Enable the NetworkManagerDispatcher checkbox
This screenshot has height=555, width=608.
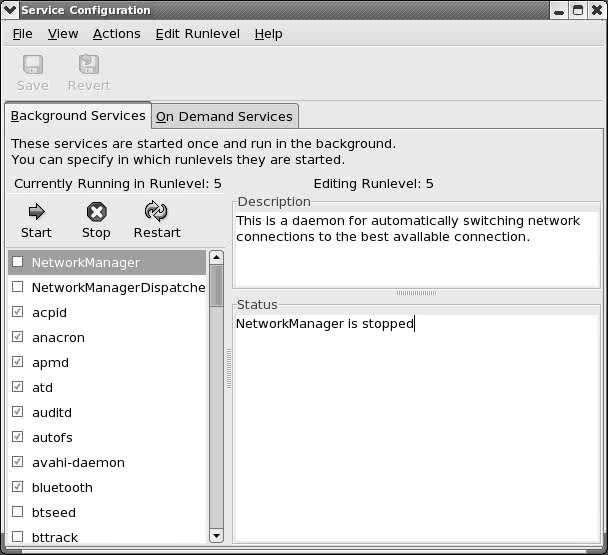pyautogui.click(x=17, y=287)
